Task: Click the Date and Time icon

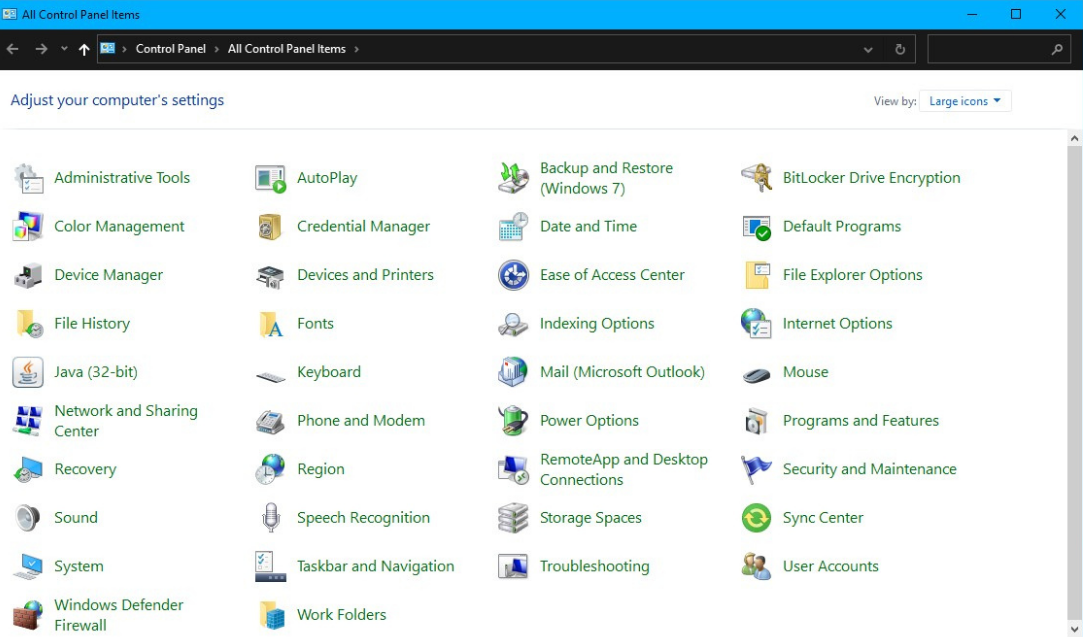Action: (513, 227)
